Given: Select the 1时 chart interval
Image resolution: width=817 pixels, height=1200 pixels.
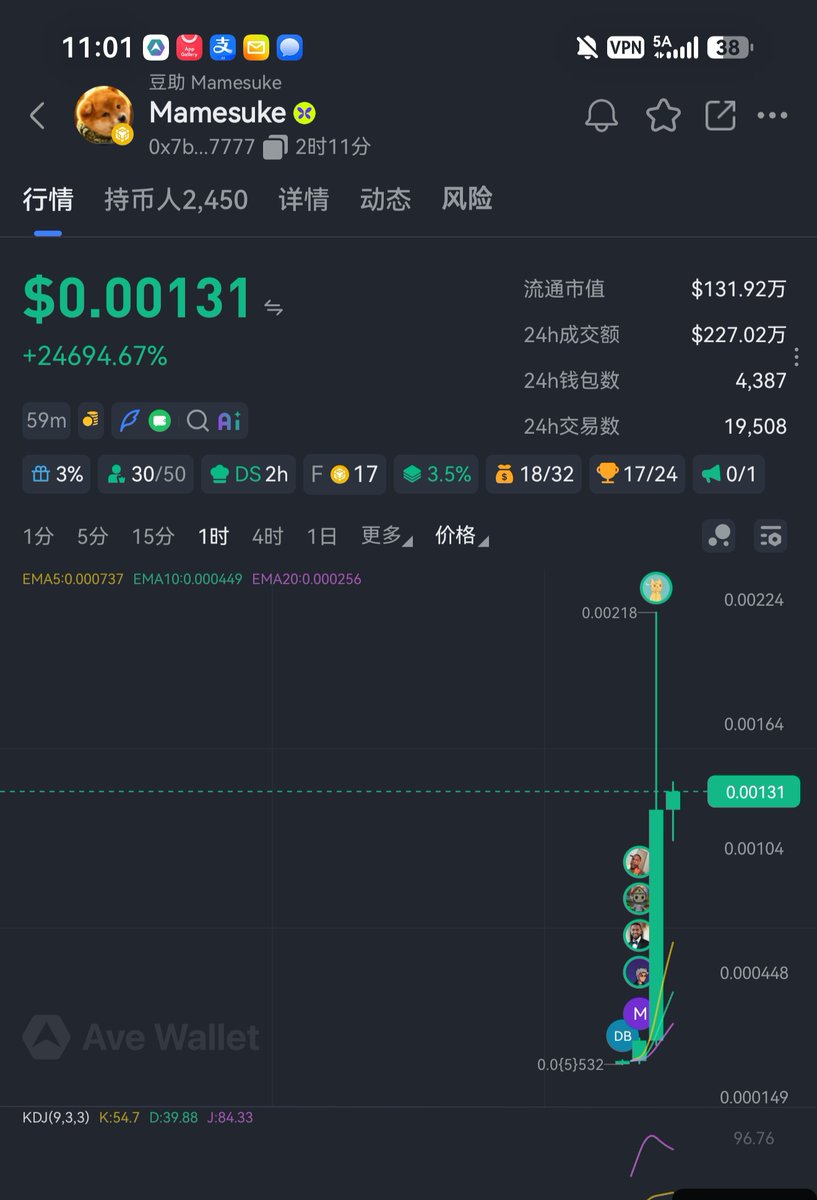Looking at the screenshot, I should point(213,536).
